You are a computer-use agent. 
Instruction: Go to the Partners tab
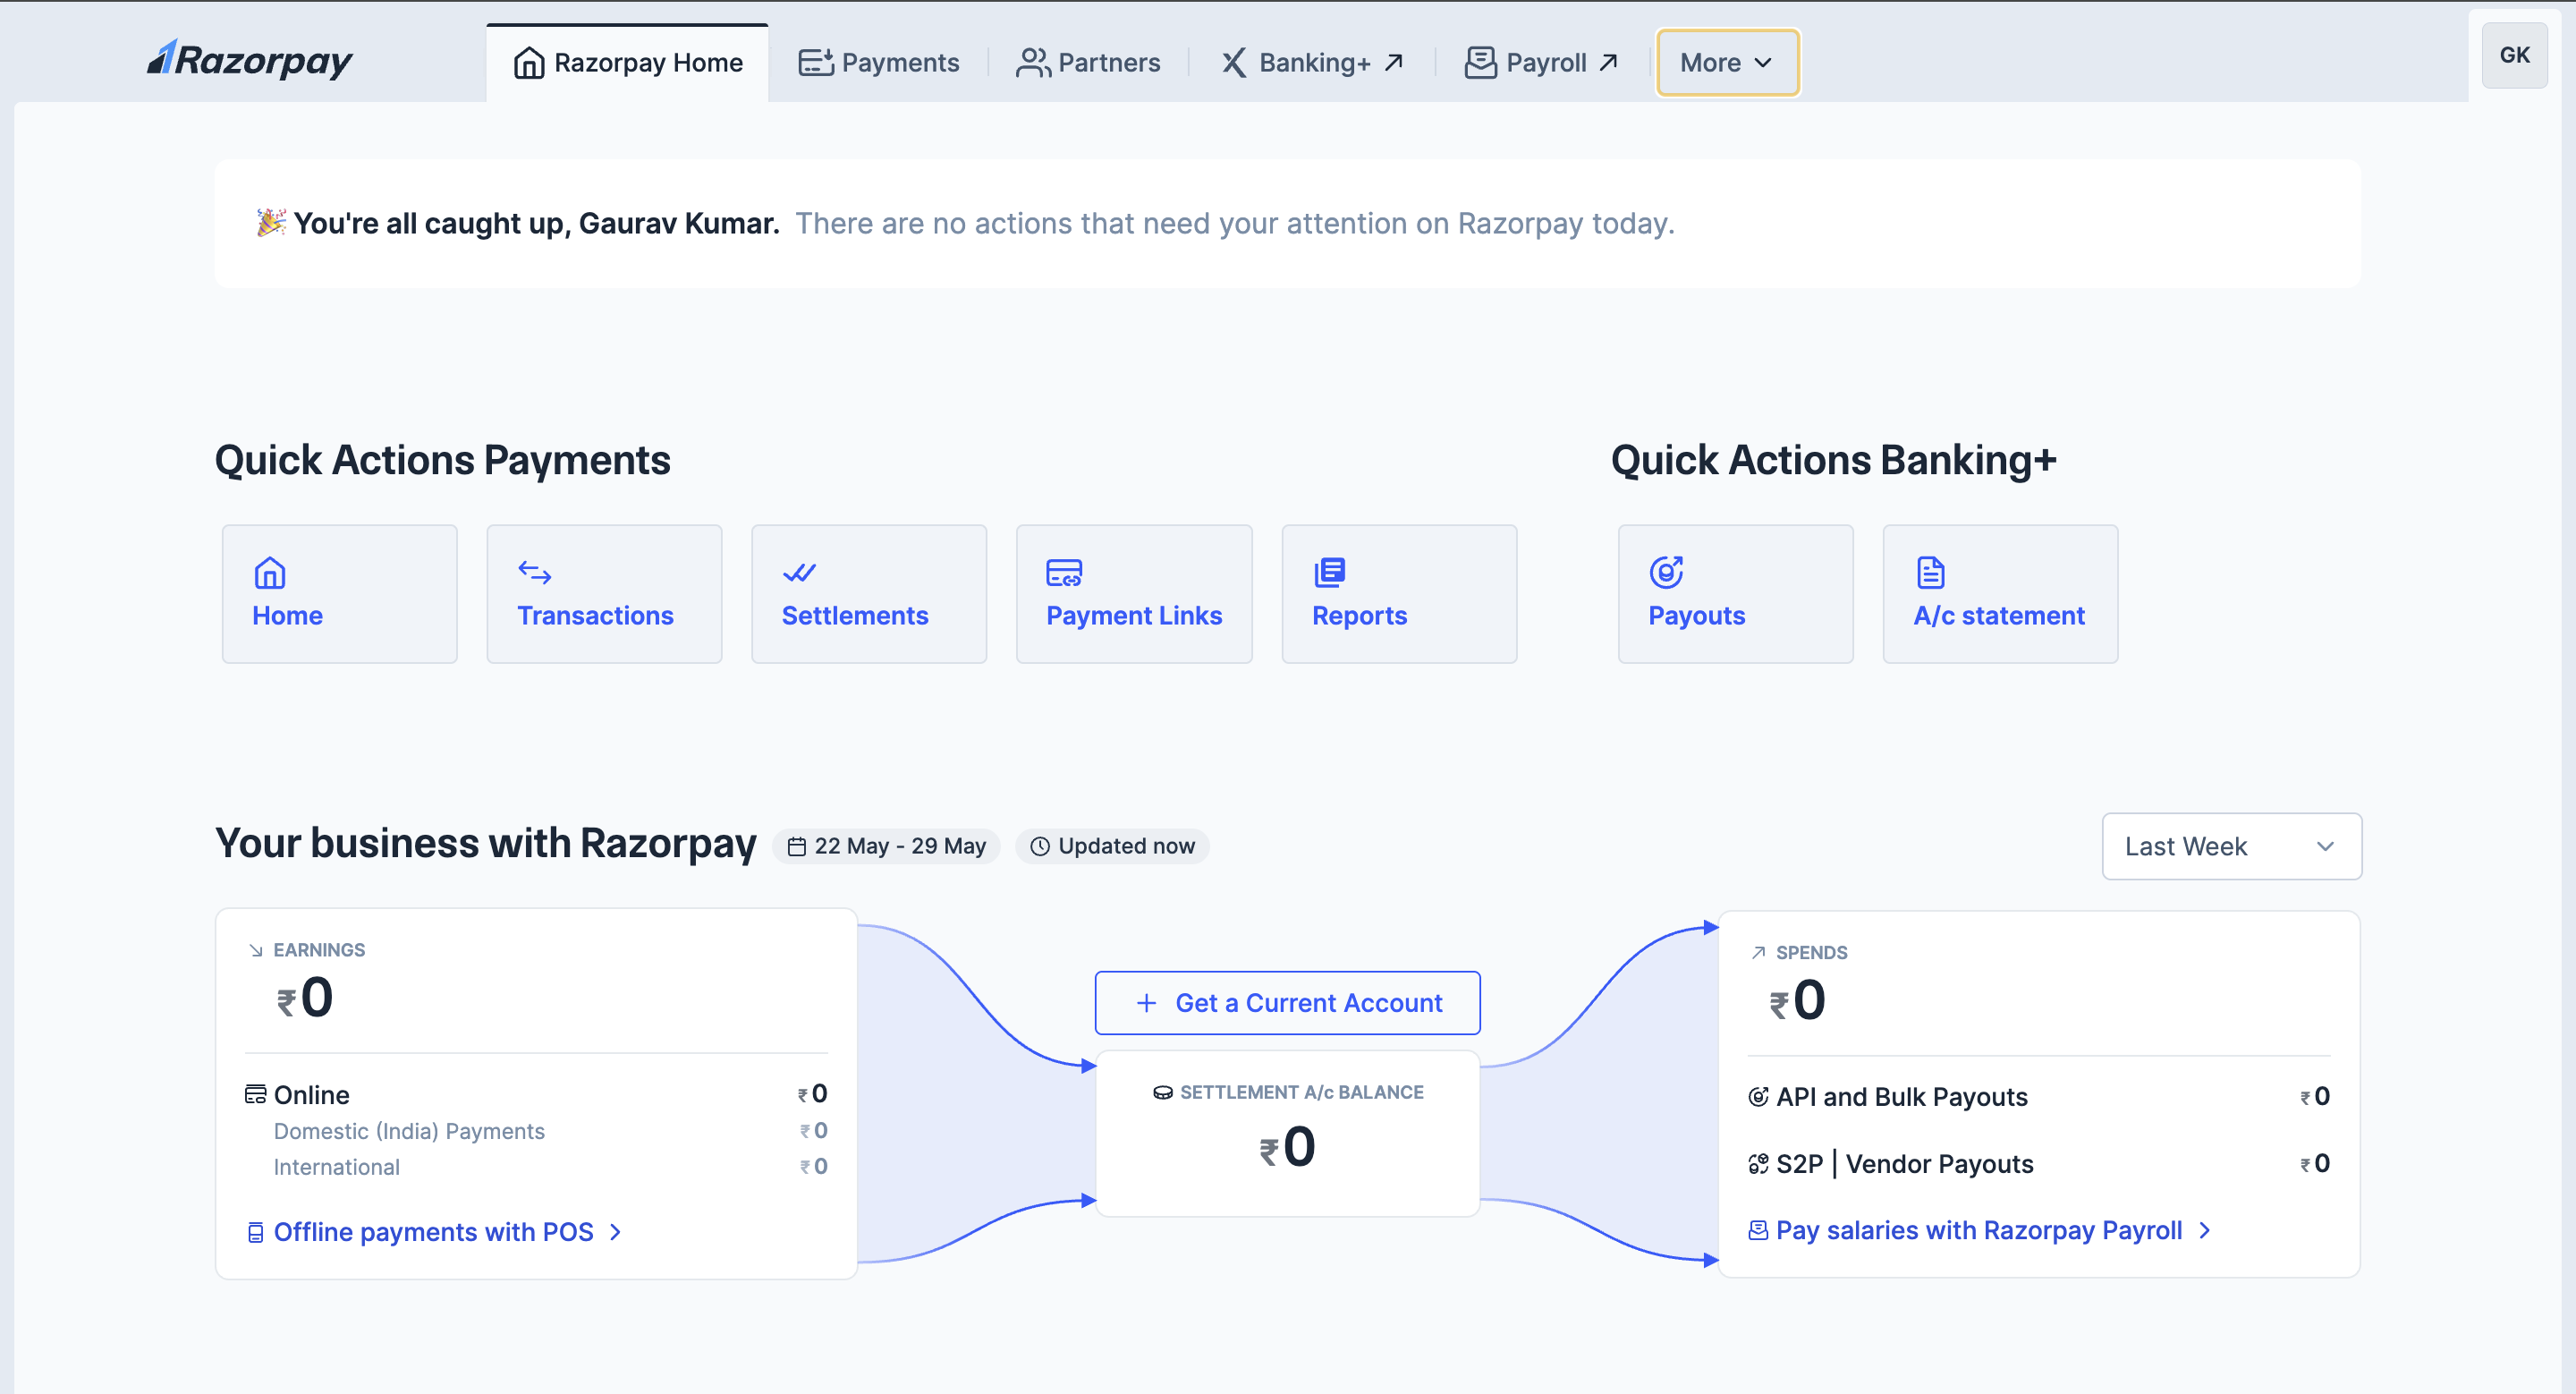click(x=1088, y=63)
